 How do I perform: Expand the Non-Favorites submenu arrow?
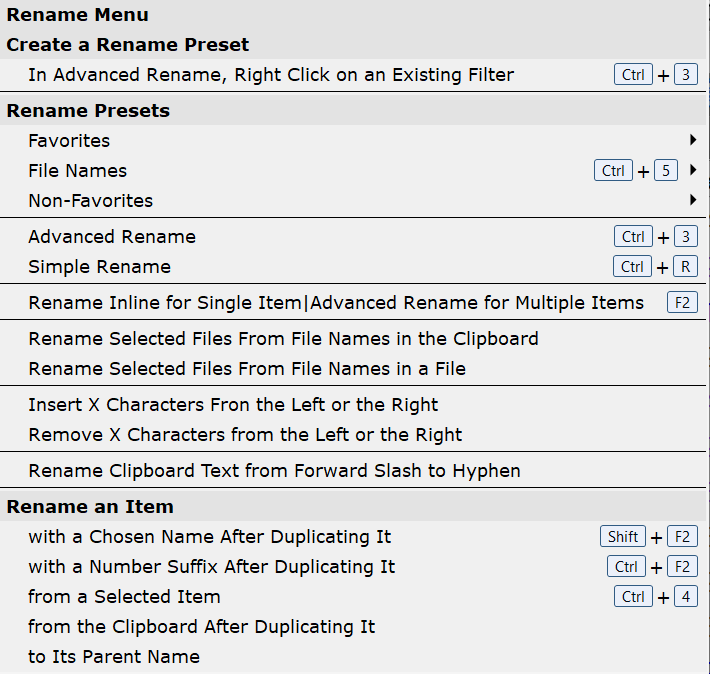(x=692, y=200)
